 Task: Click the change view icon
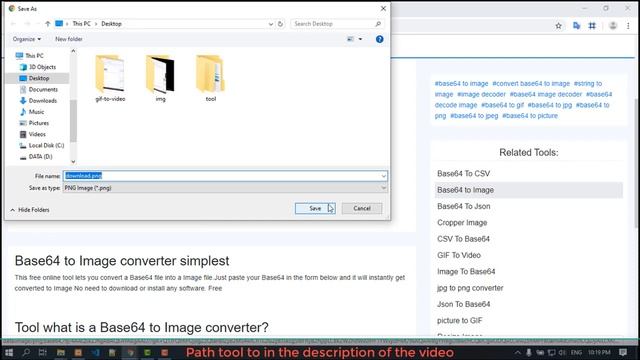tap(350, 39)
